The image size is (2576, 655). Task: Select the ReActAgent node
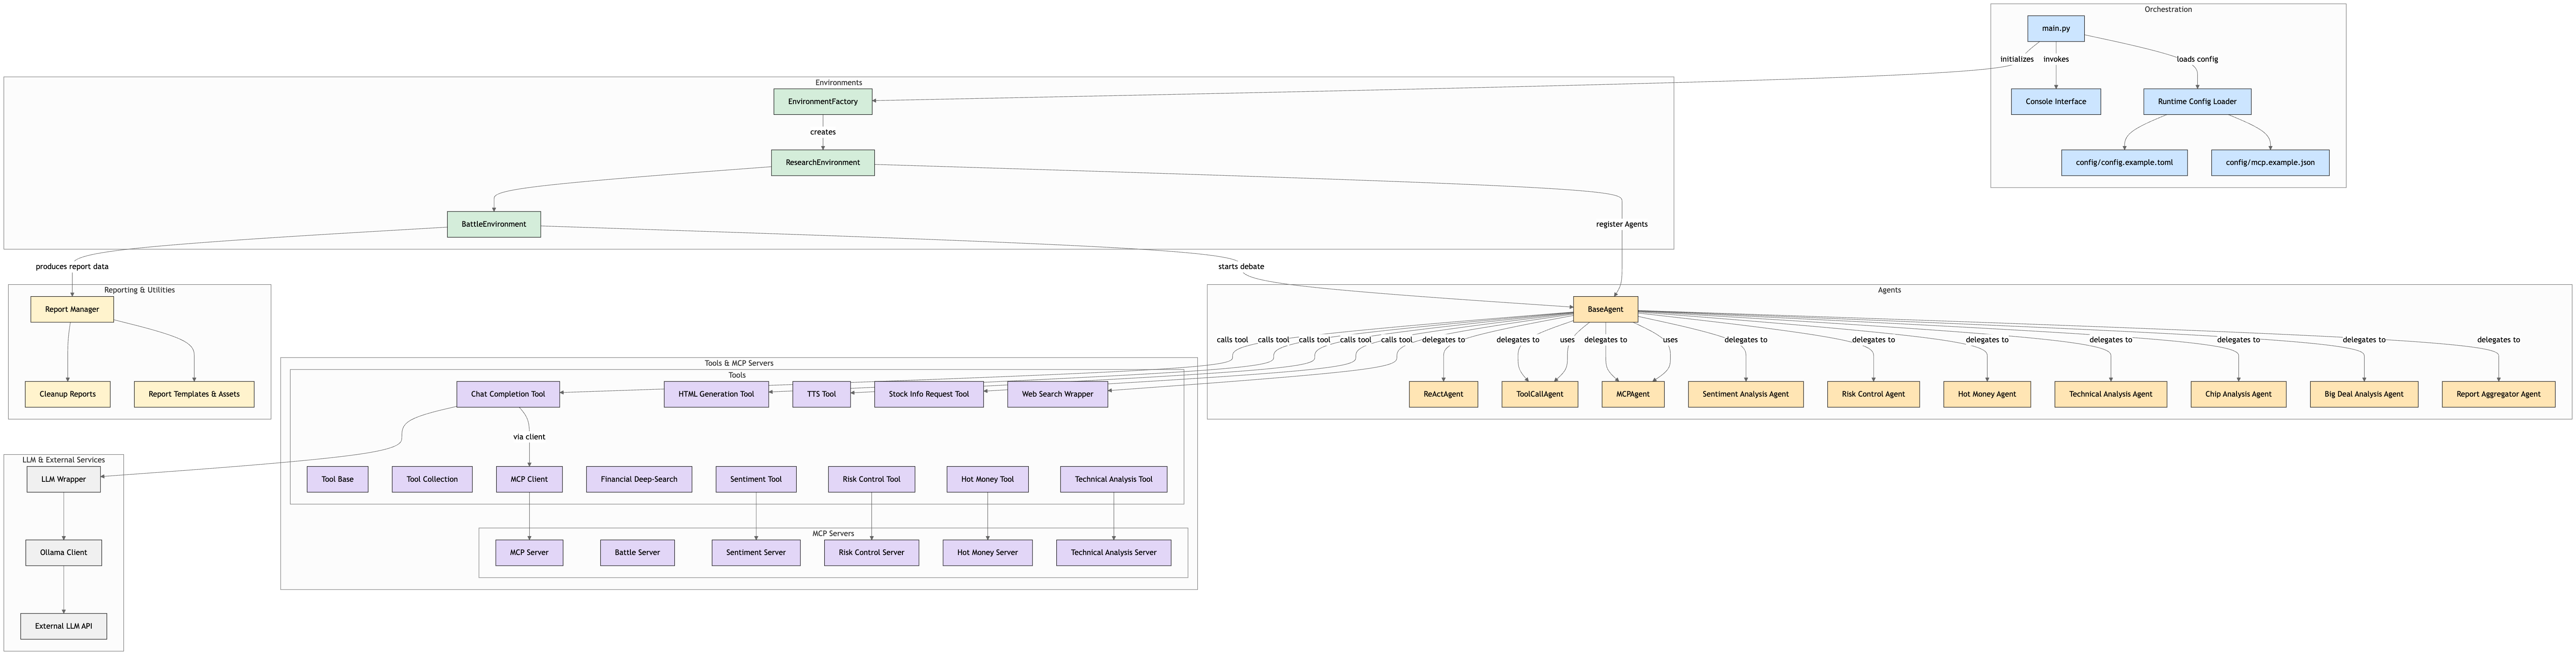click(1443, 394)
